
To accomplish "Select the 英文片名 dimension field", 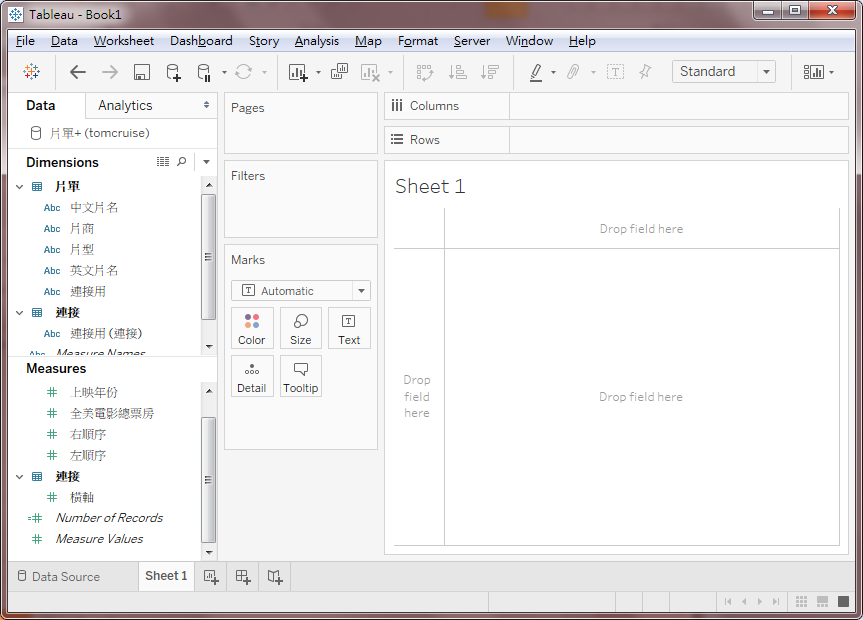I will 94,270.
